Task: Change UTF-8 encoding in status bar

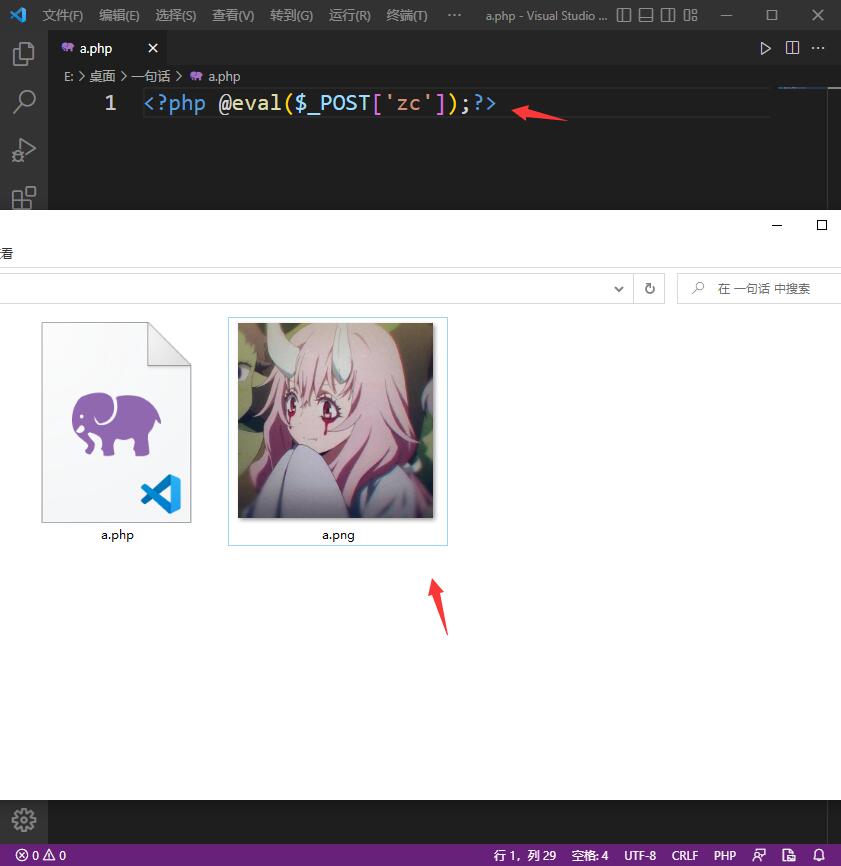Action: (x=640, y=856)
